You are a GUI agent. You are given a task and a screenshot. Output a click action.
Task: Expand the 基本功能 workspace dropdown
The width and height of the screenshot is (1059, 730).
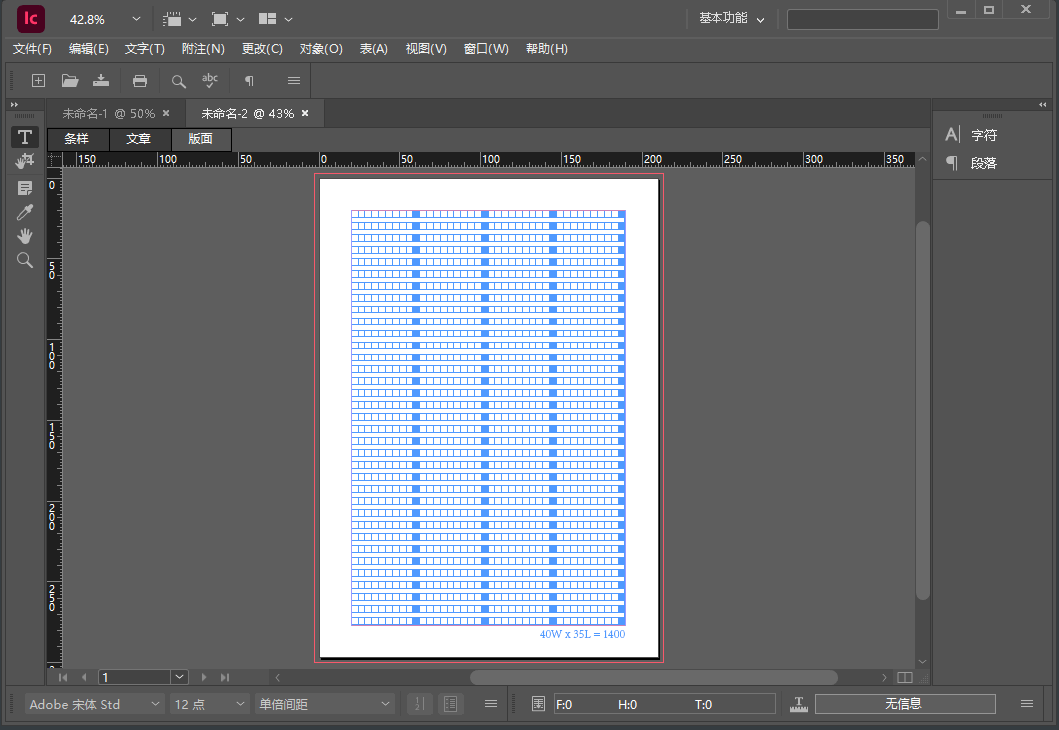click(732, 19)
